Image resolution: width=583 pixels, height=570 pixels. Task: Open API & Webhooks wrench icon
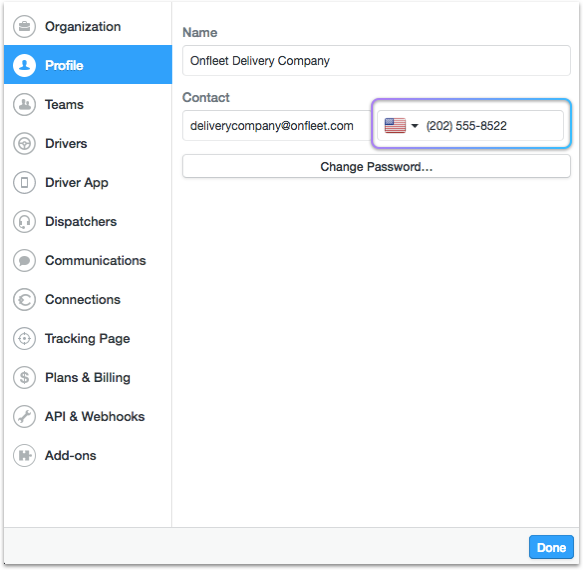tap(25, 416)
